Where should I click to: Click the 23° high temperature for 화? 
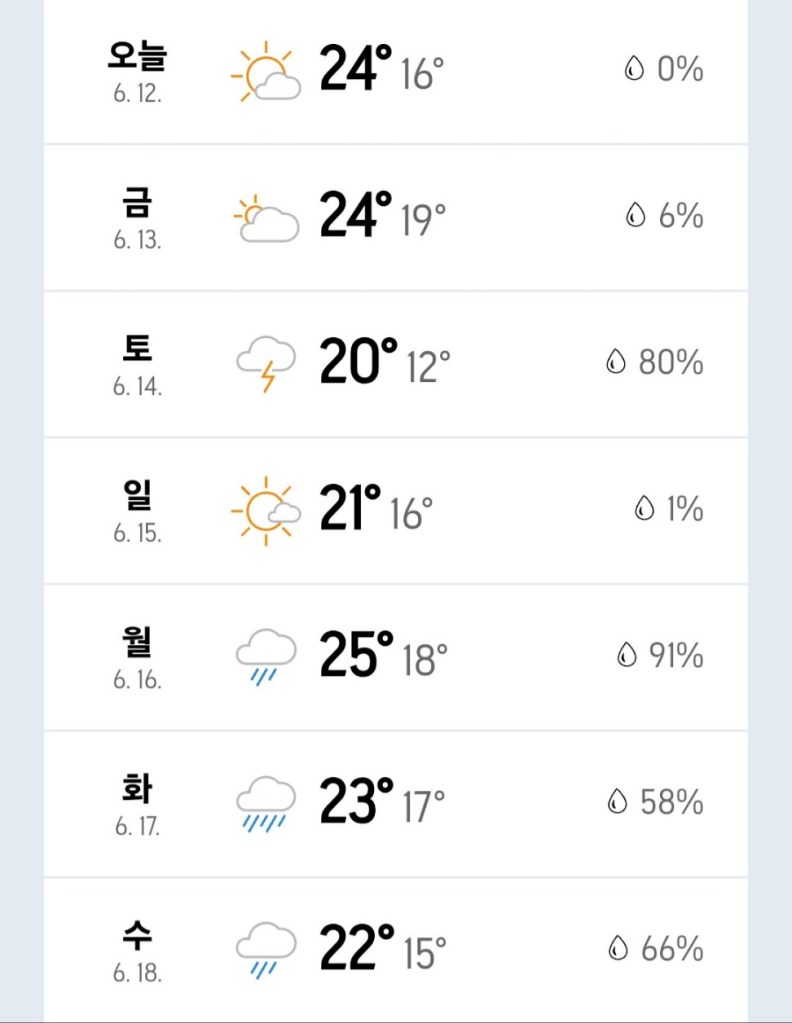(x=356, y=802)
